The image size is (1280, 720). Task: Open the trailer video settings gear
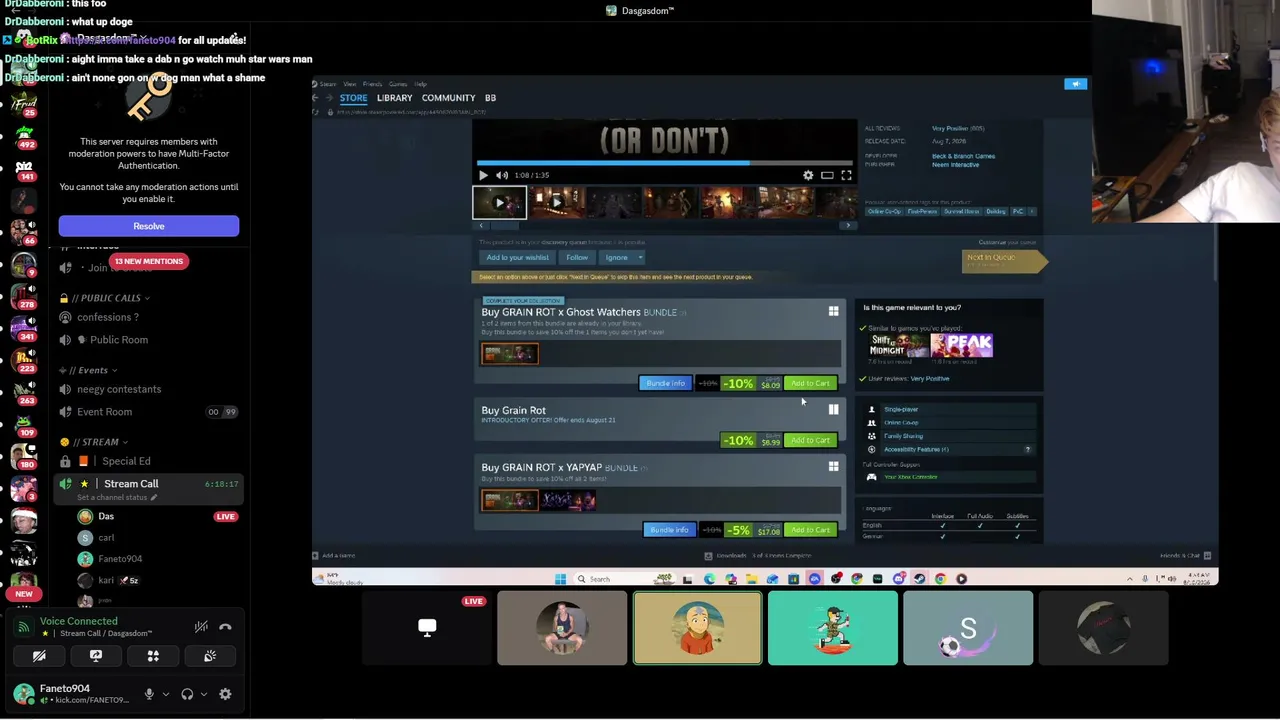click(808, 175)
